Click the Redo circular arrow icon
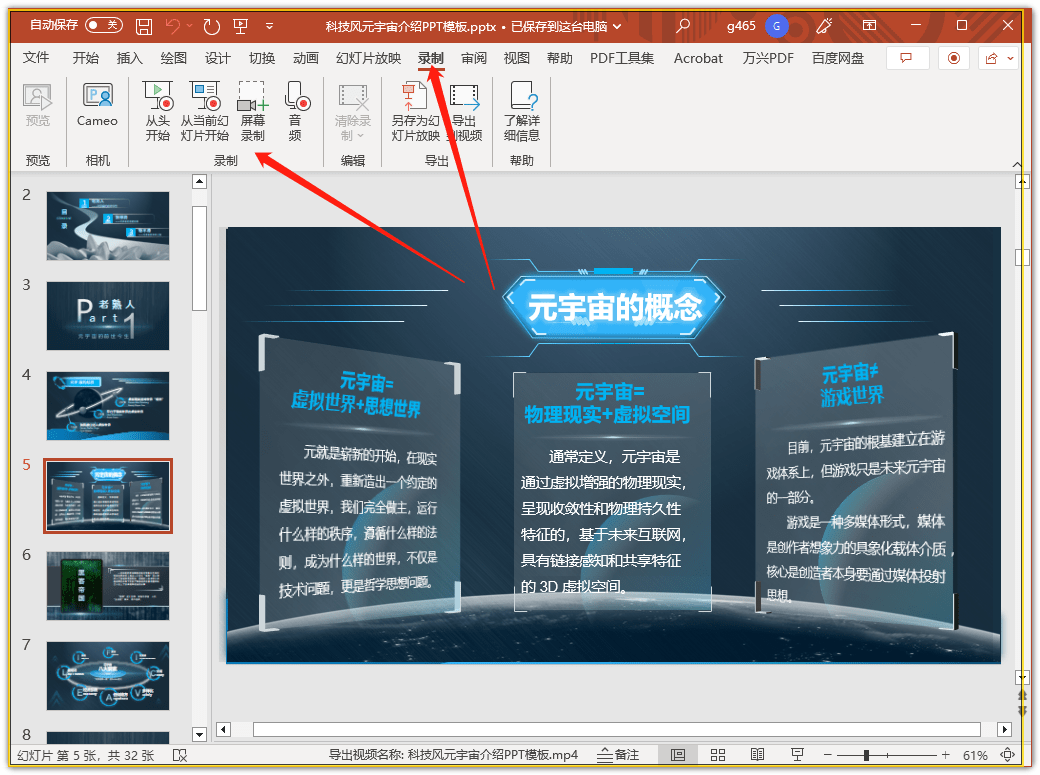The image size is (1040, 775). tap(212, 26)
